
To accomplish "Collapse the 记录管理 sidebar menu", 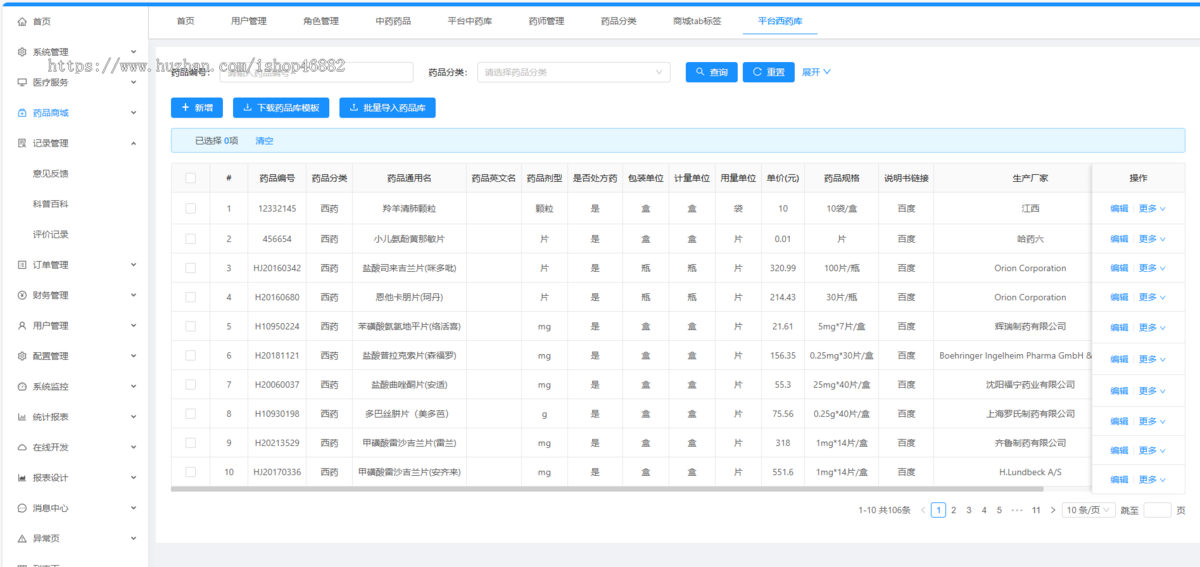I will point(133,143).
